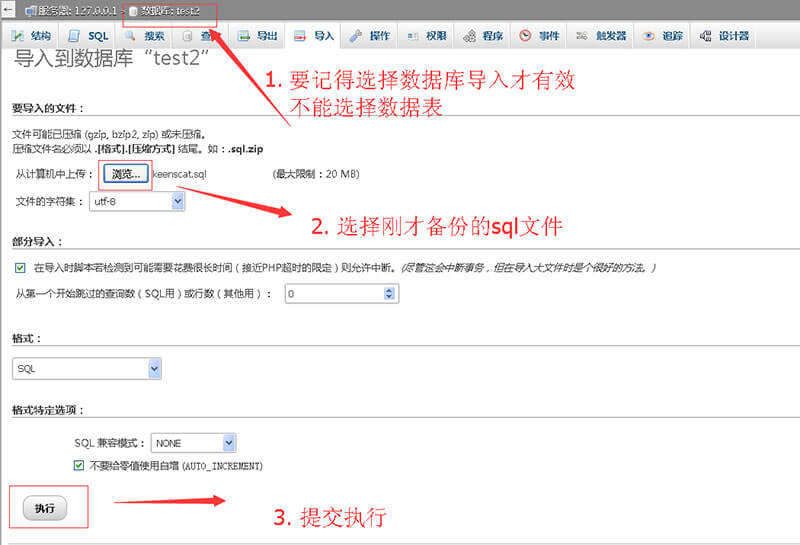Toggle no AUTO_INCREMENT for zero values checkbox
The height and width of the screenshot is (545, 800).
[79, 465]
